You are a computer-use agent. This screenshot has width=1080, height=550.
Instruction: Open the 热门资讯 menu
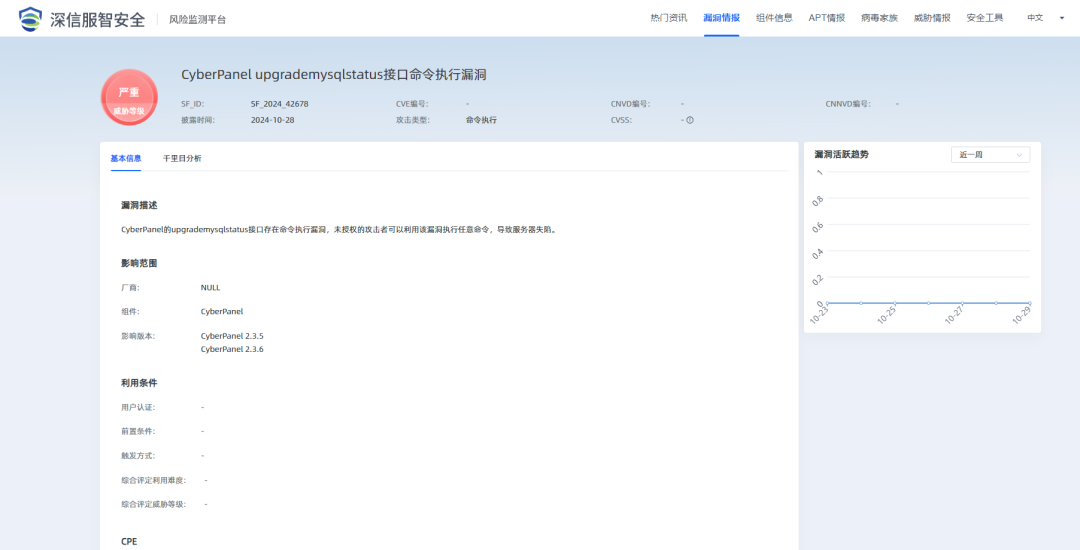tap(668, 18)
